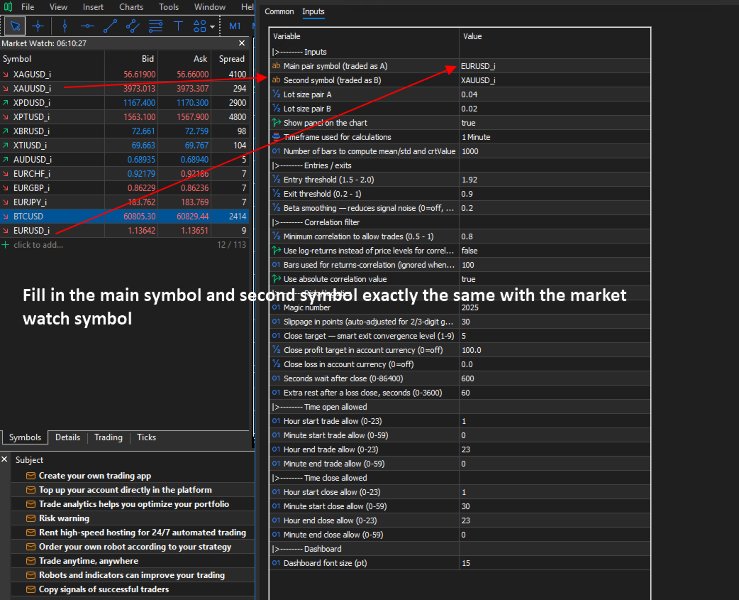The width and height of the screenshot is (739, 600).
Task: Edit the 'XAUUSD_i' second symbol value
Action: pyautogui.click(x=555, y=80)
